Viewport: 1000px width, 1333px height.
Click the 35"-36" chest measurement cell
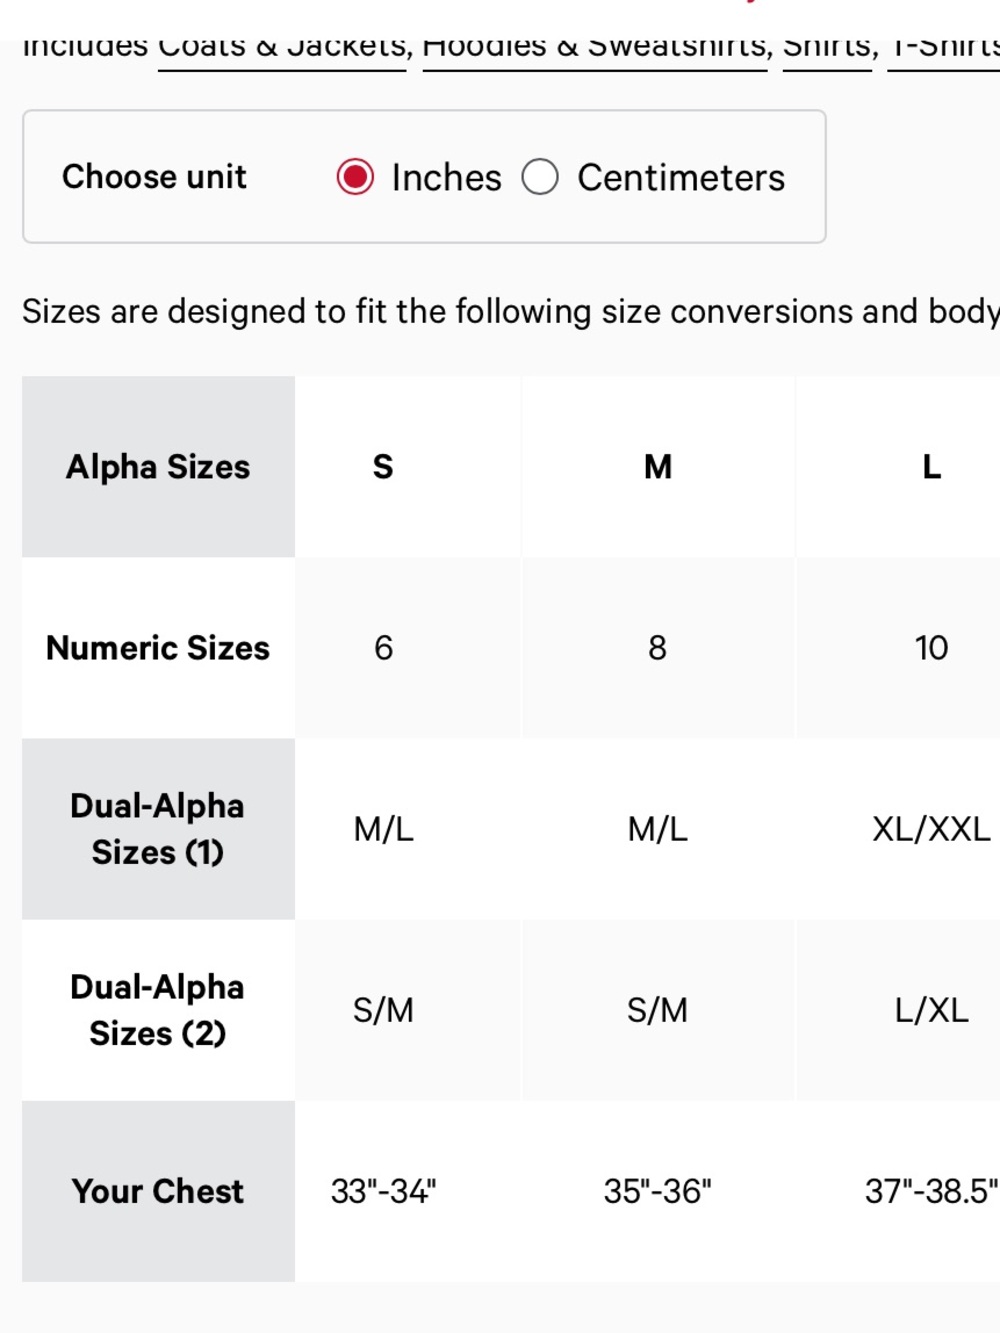point(658,1191)
